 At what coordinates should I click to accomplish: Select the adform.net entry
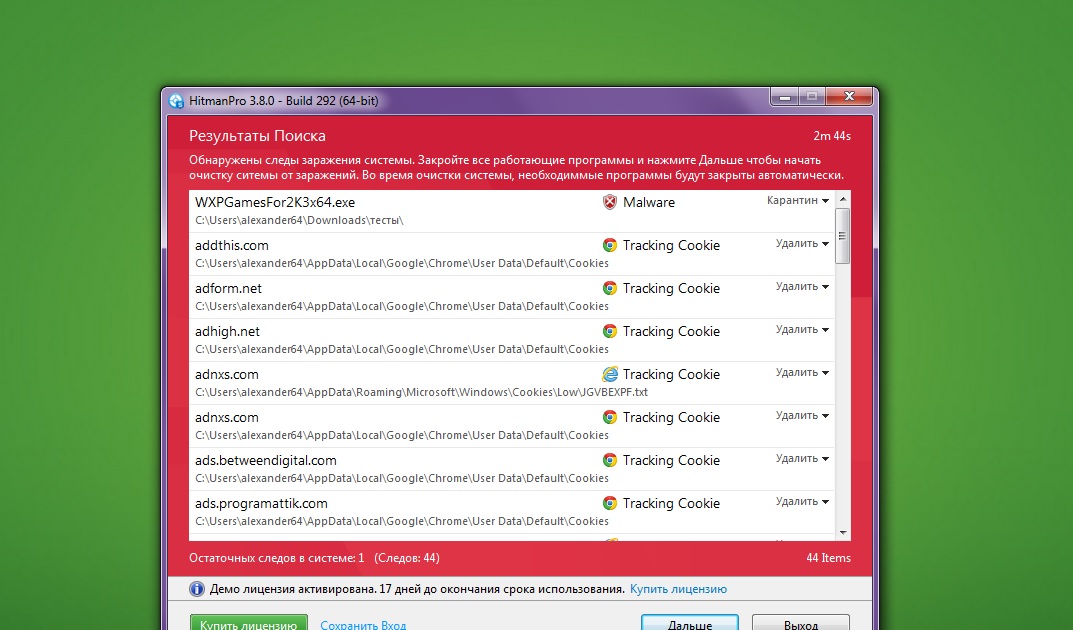[512, 298]
